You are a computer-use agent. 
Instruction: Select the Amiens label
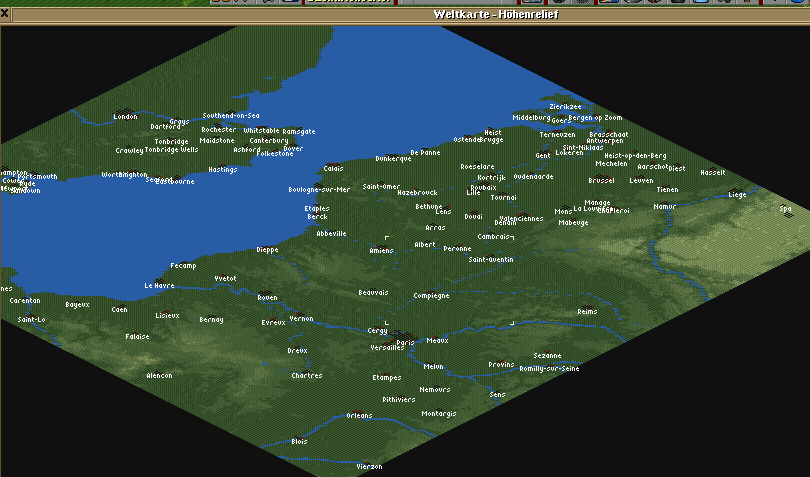click(381, 251)
